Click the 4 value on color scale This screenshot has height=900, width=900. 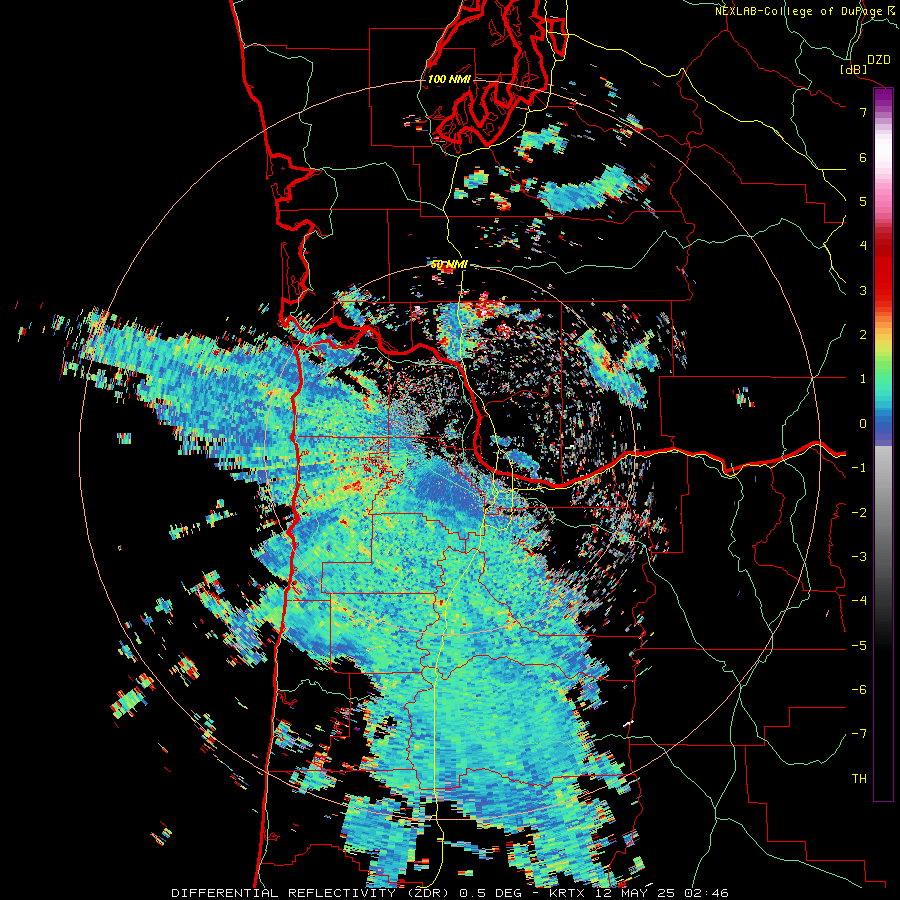pyautogui.click(x=863, y=246)
